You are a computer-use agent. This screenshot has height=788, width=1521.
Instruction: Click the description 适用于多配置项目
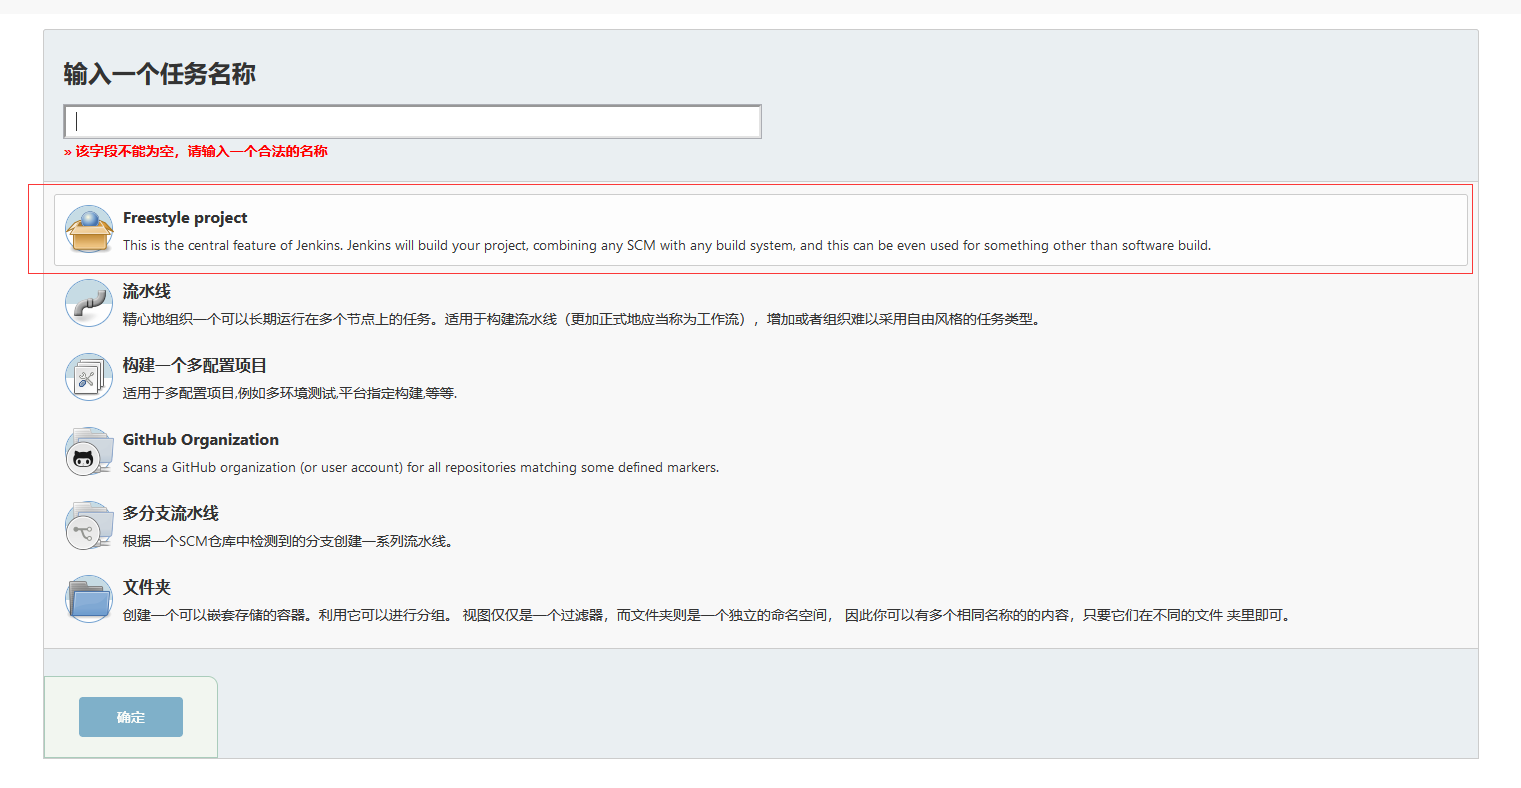290,393
